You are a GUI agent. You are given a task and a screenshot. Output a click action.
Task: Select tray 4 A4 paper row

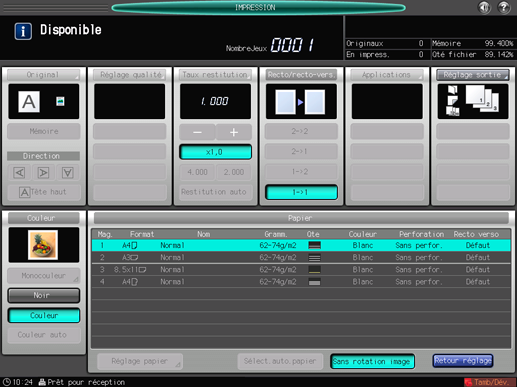coord(301,282)
